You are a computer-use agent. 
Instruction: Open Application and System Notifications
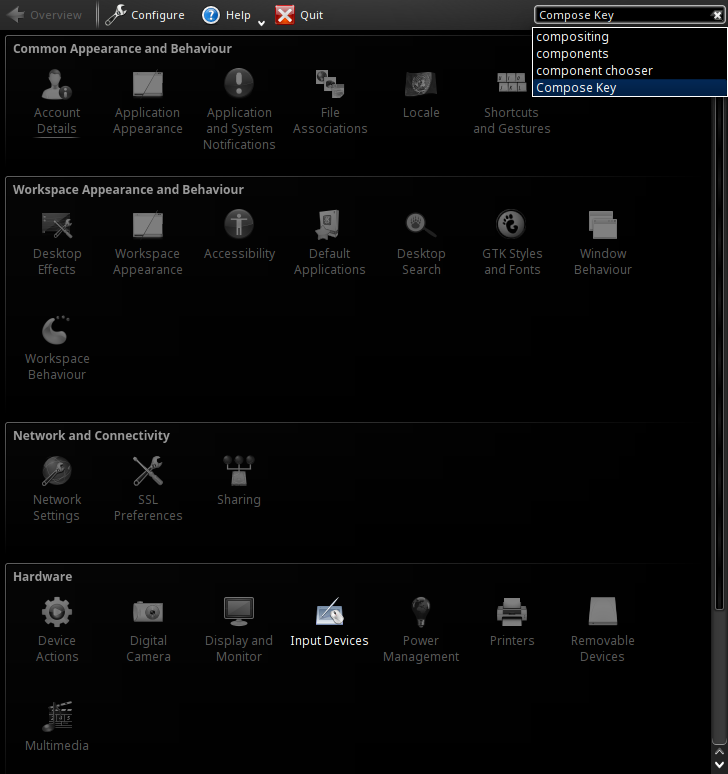(239, 110)
